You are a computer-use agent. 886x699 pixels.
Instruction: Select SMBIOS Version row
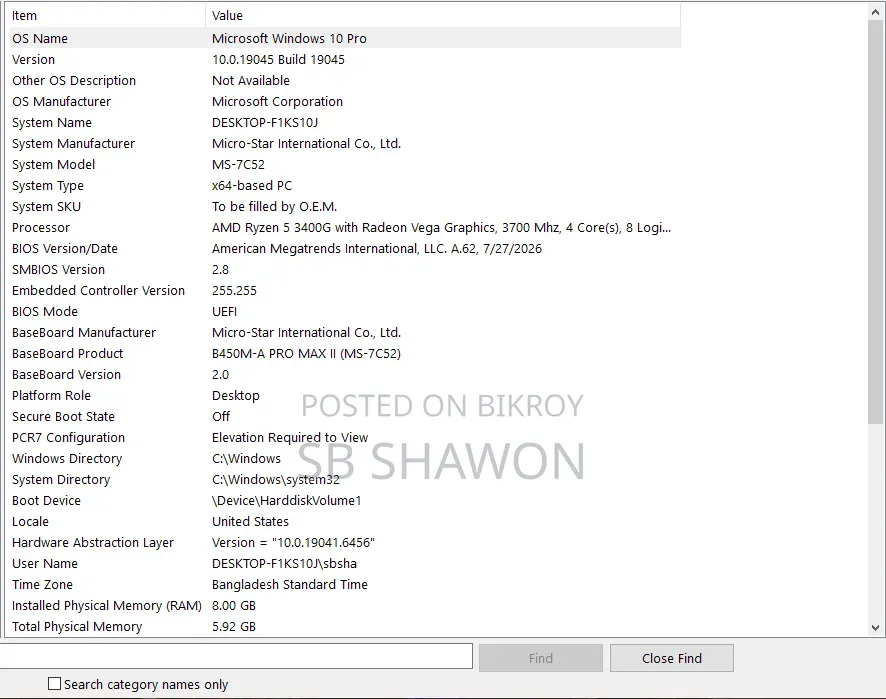(345, 270)
